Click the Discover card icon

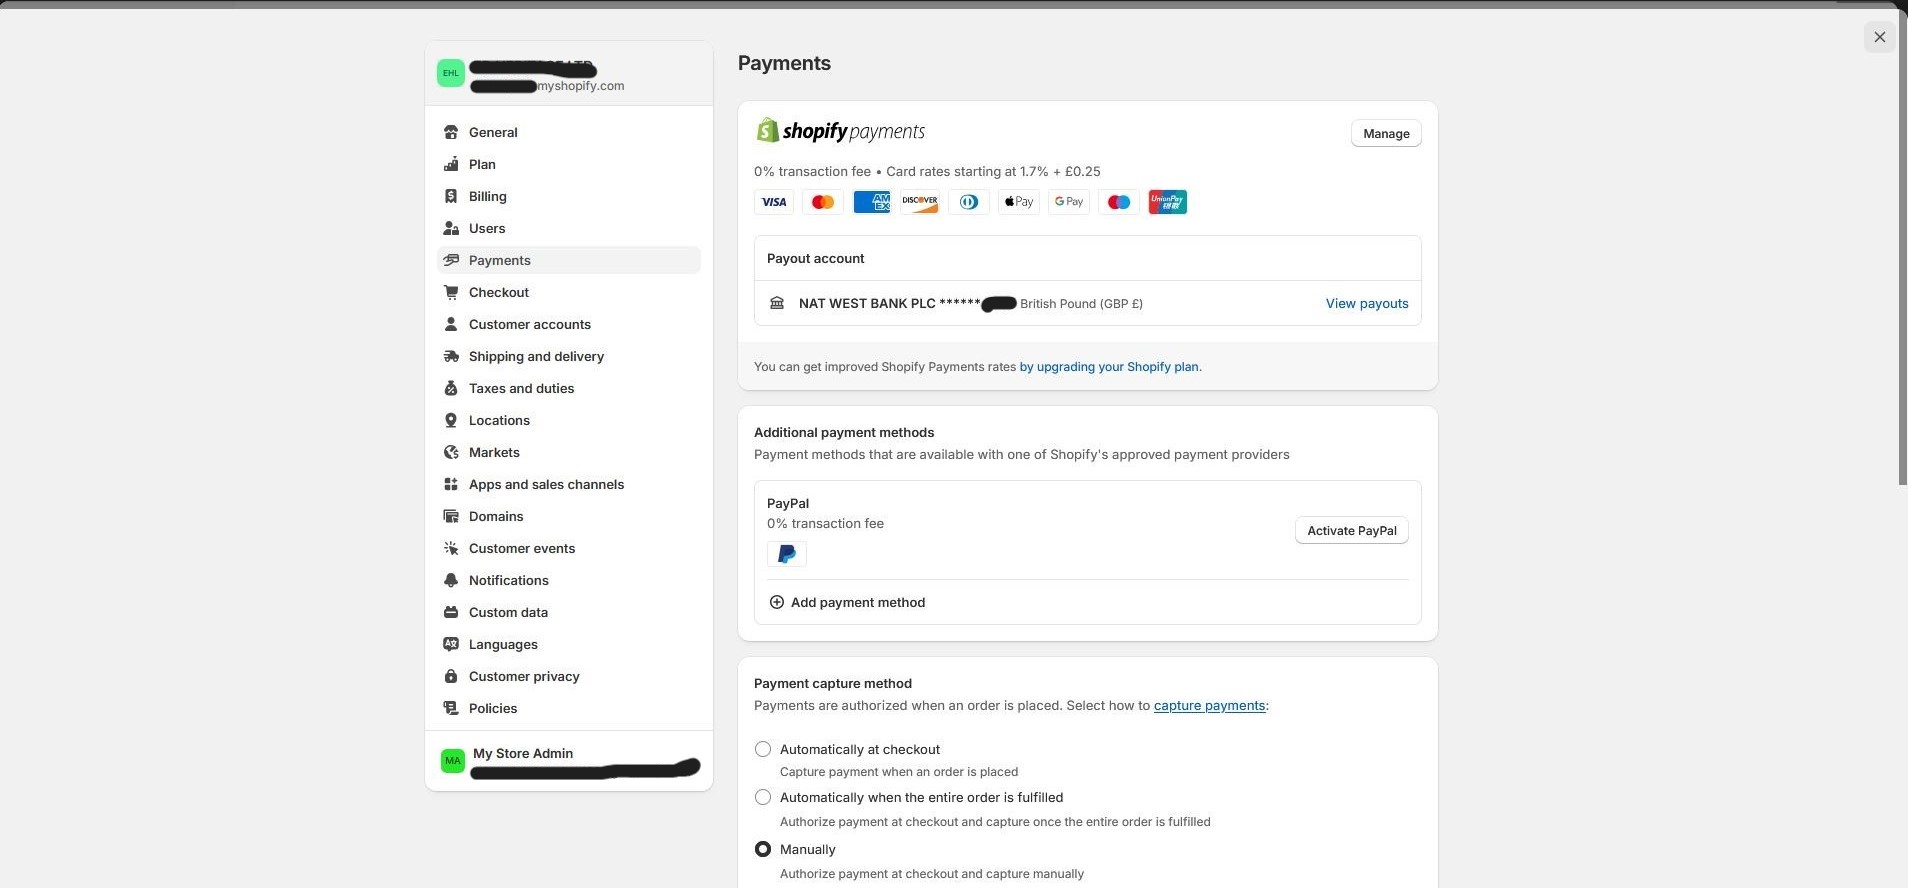coord(920,202)
